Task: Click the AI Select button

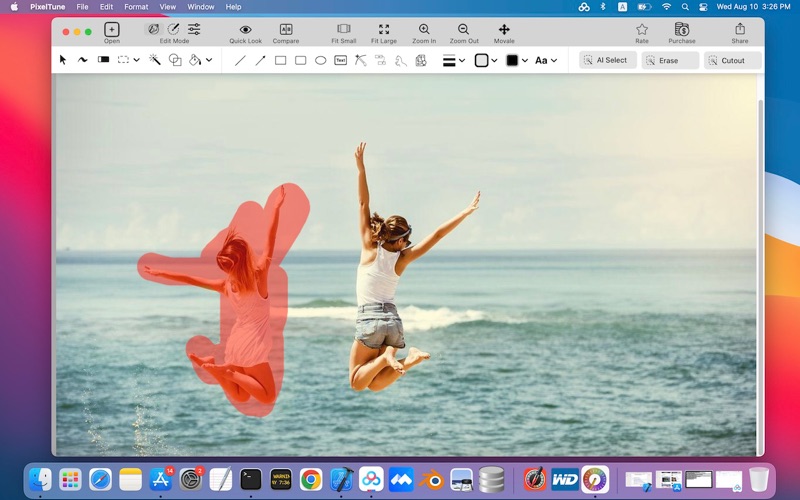Action: pyautogui.click(x=608, y=60)
